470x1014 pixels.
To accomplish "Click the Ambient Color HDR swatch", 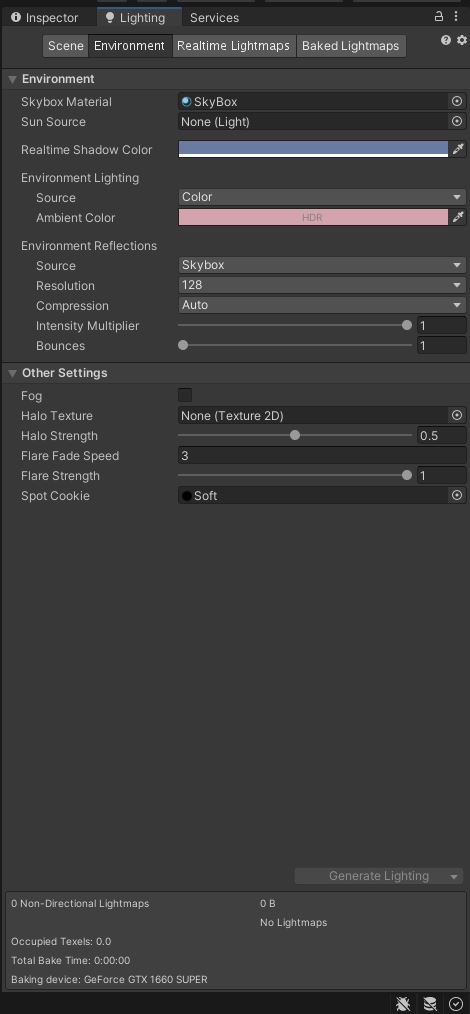I will click(313, 217).
